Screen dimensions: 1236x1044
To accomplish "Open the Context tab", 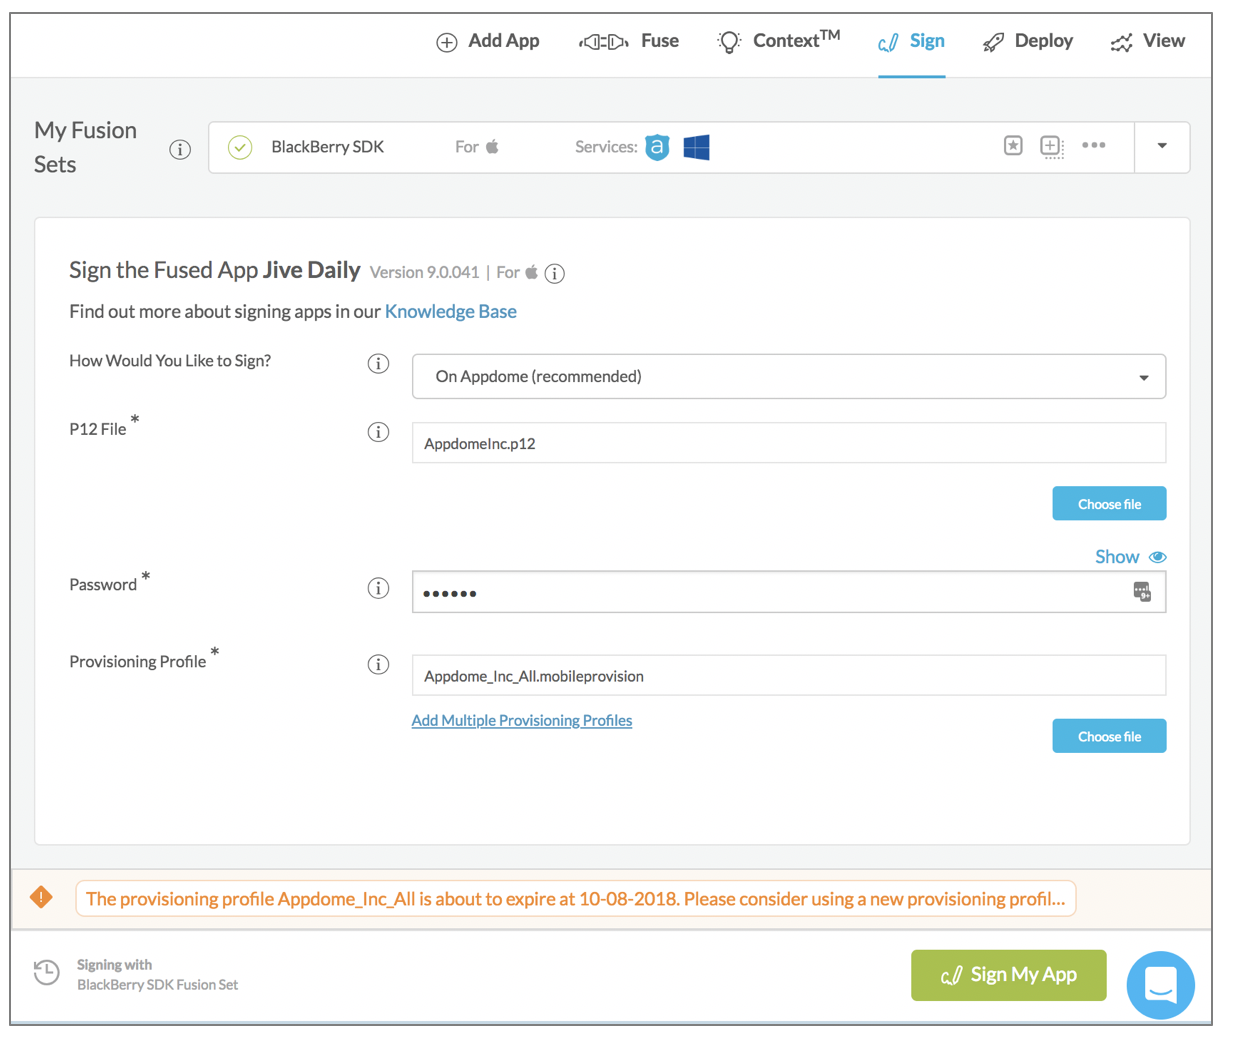I will pyautogui.click(x=779, y=41).
